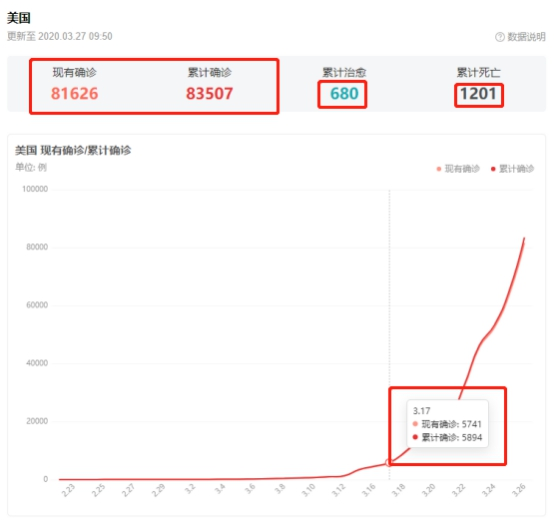Image resolution: width=554 pixels, height=522 pixels.
Task: Click the 累计死亡 stat label
Action: [x=478, y=72]
